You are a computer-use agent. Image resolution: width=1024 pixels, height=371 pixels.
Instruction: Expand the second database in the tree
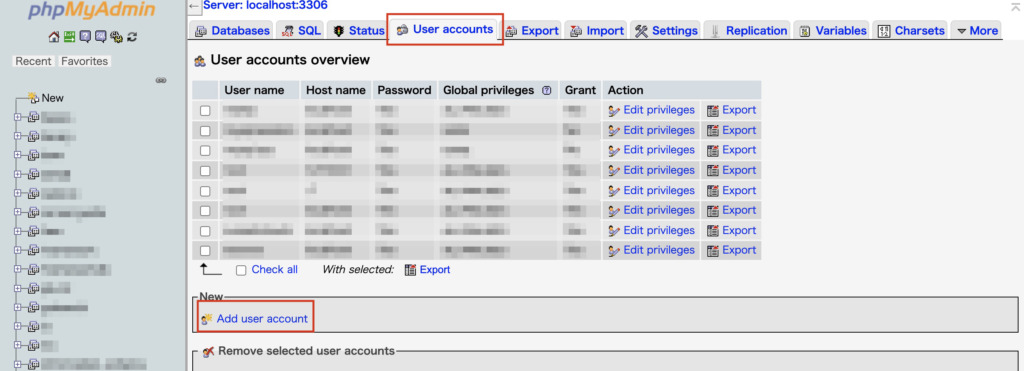[18, 137]
